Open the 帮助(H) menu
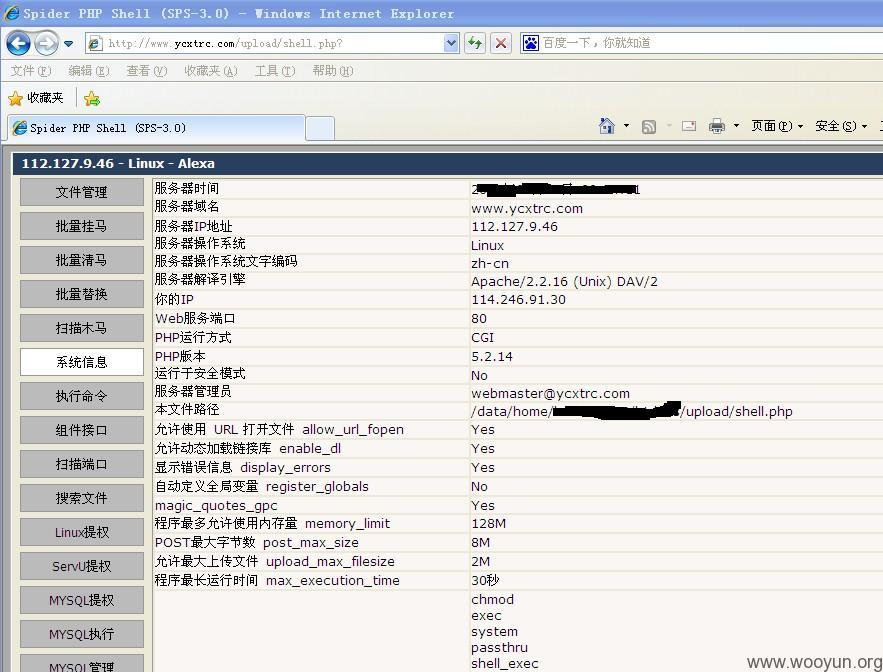The width and height of the screenshot is (883, 672). click(333, 71)
